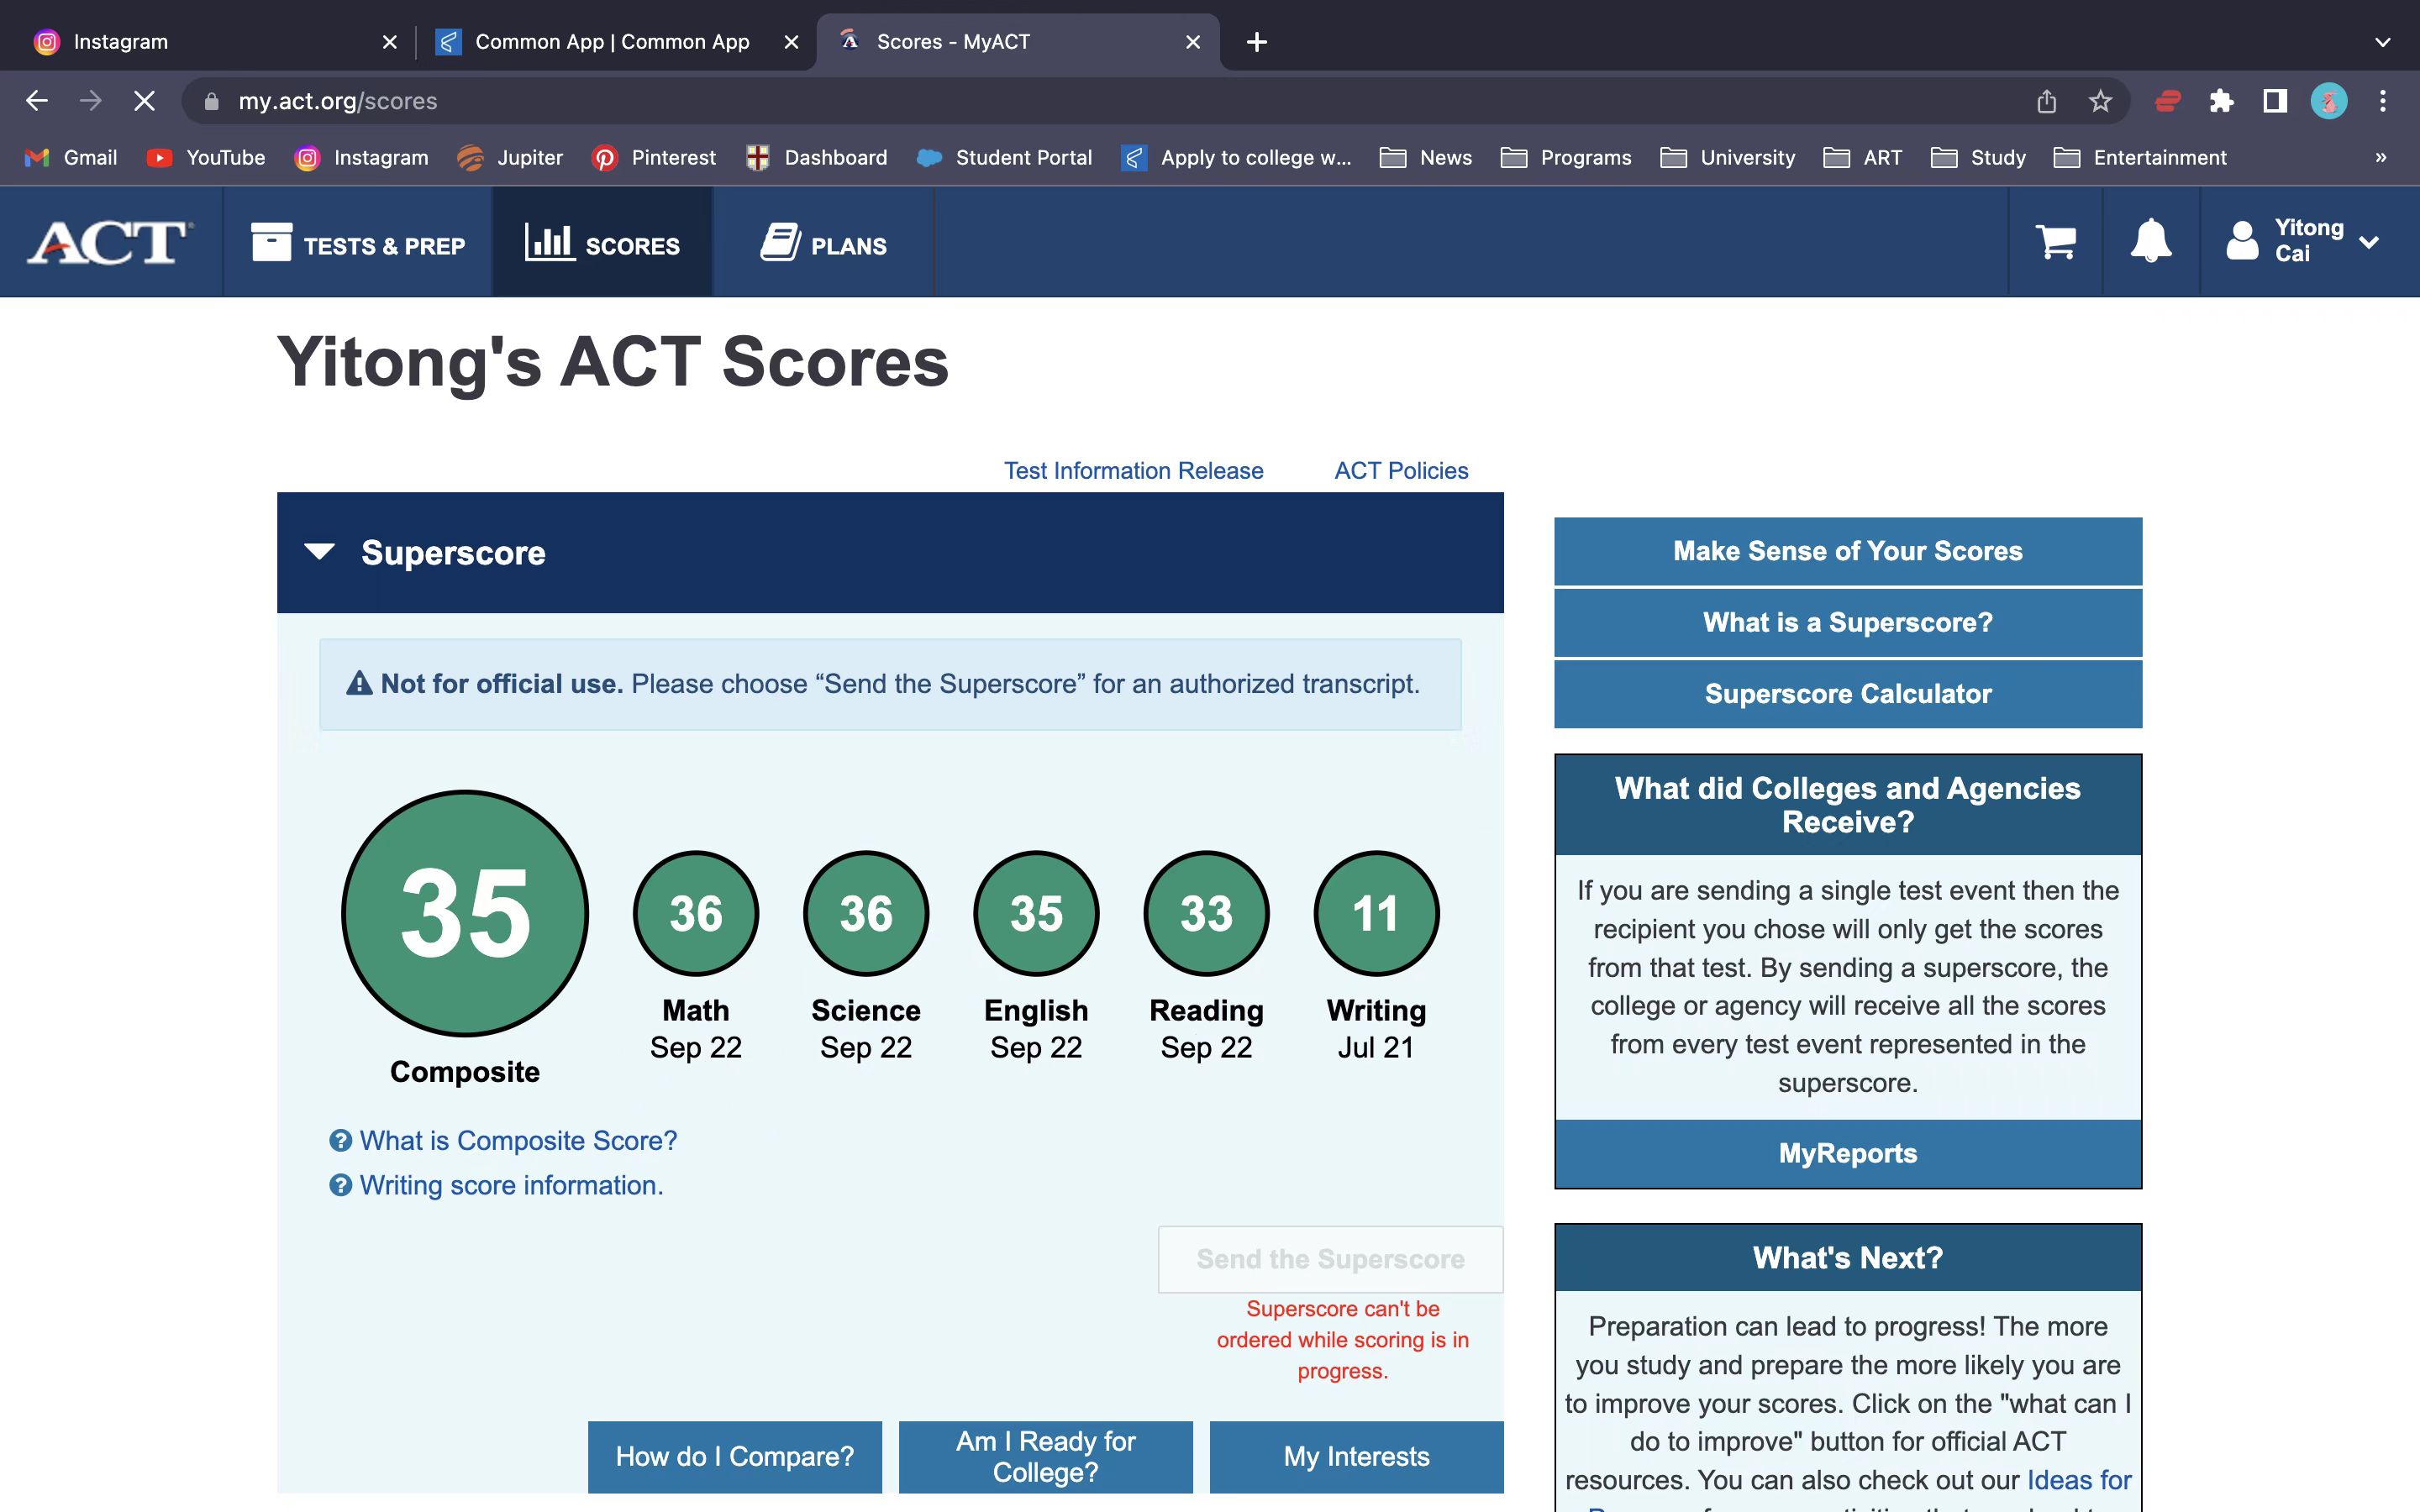This screenshot has width=2420, height=1512.
Task: Click the Send the Superscore button
Action: tap(1330, 1259)
